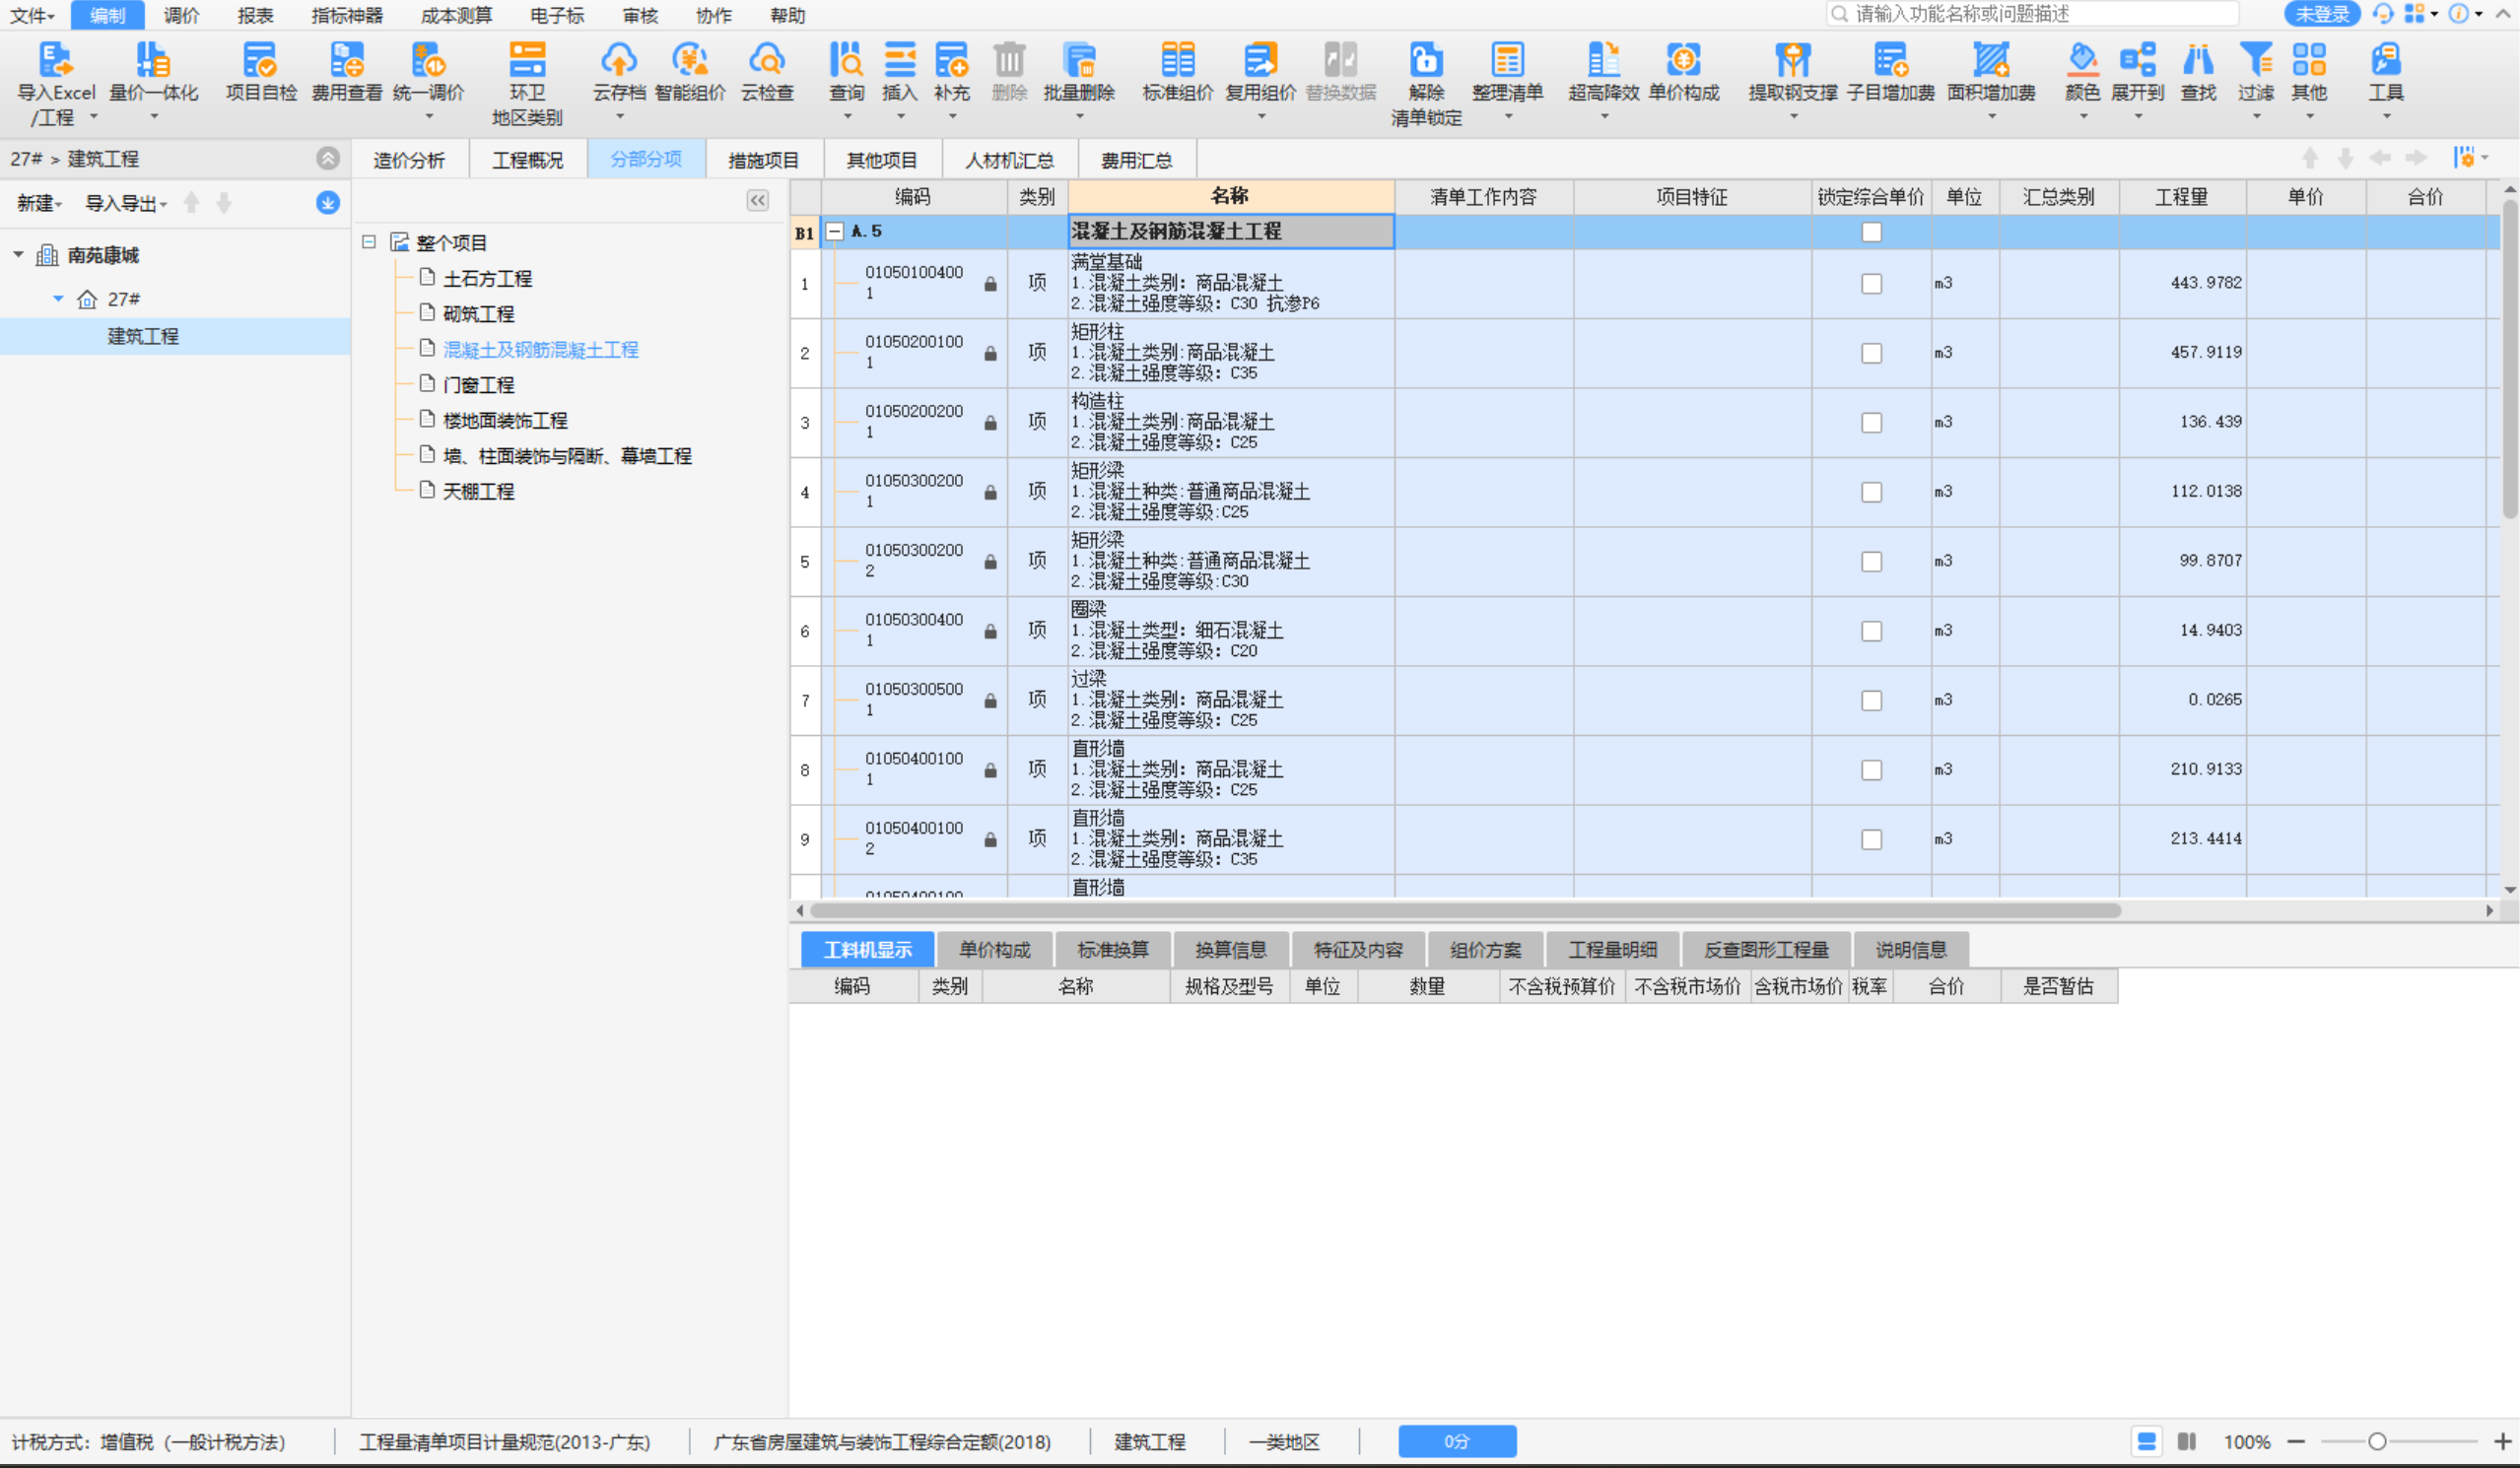Collapse the 南苑康城 project tree node

coord(18,255)
